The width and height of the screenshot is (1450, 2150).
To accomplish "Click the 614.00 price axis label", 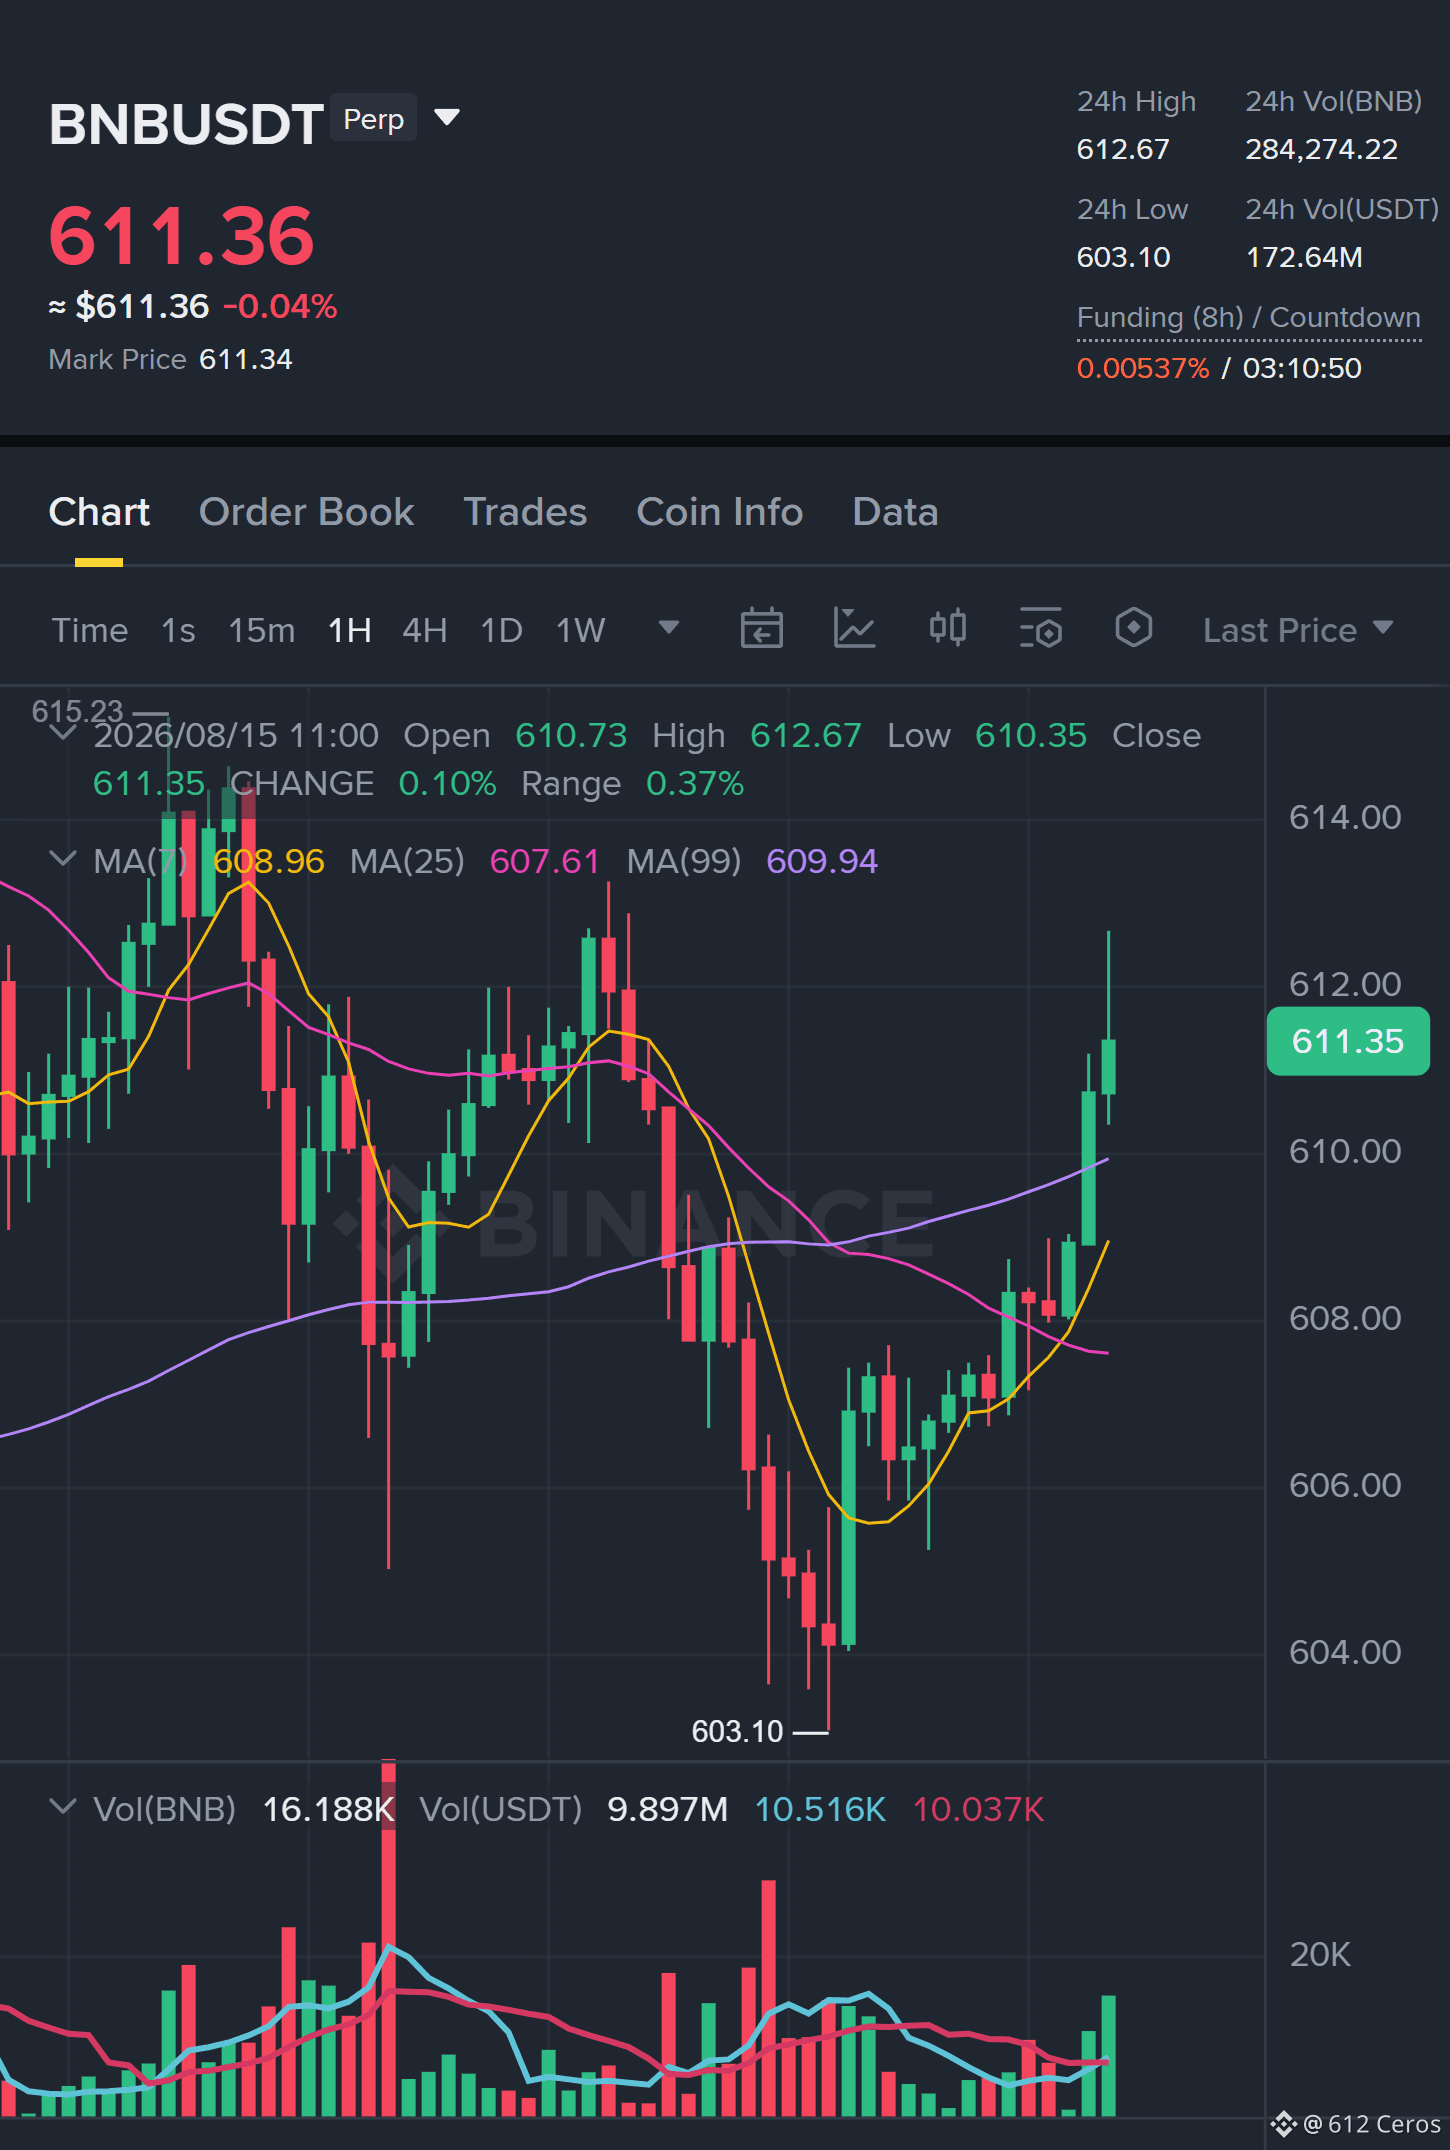I will click(x=1345, y=817).
